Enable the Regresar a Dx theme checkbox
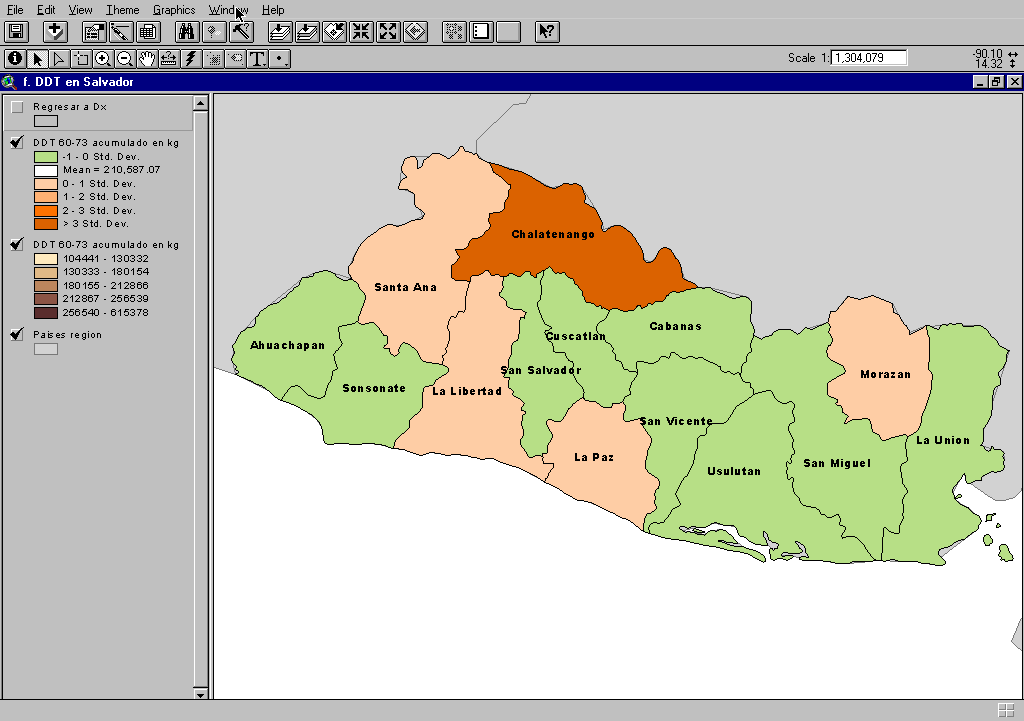Viewport: 1024px width, 721px height. pyautogui.click(x=17, y=107)
